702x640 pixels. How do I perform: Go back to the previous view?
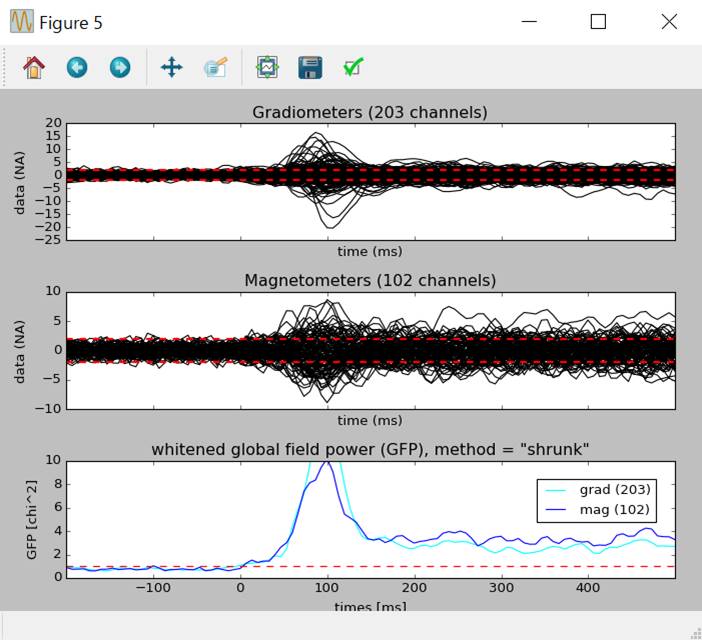tap(77, 67)
